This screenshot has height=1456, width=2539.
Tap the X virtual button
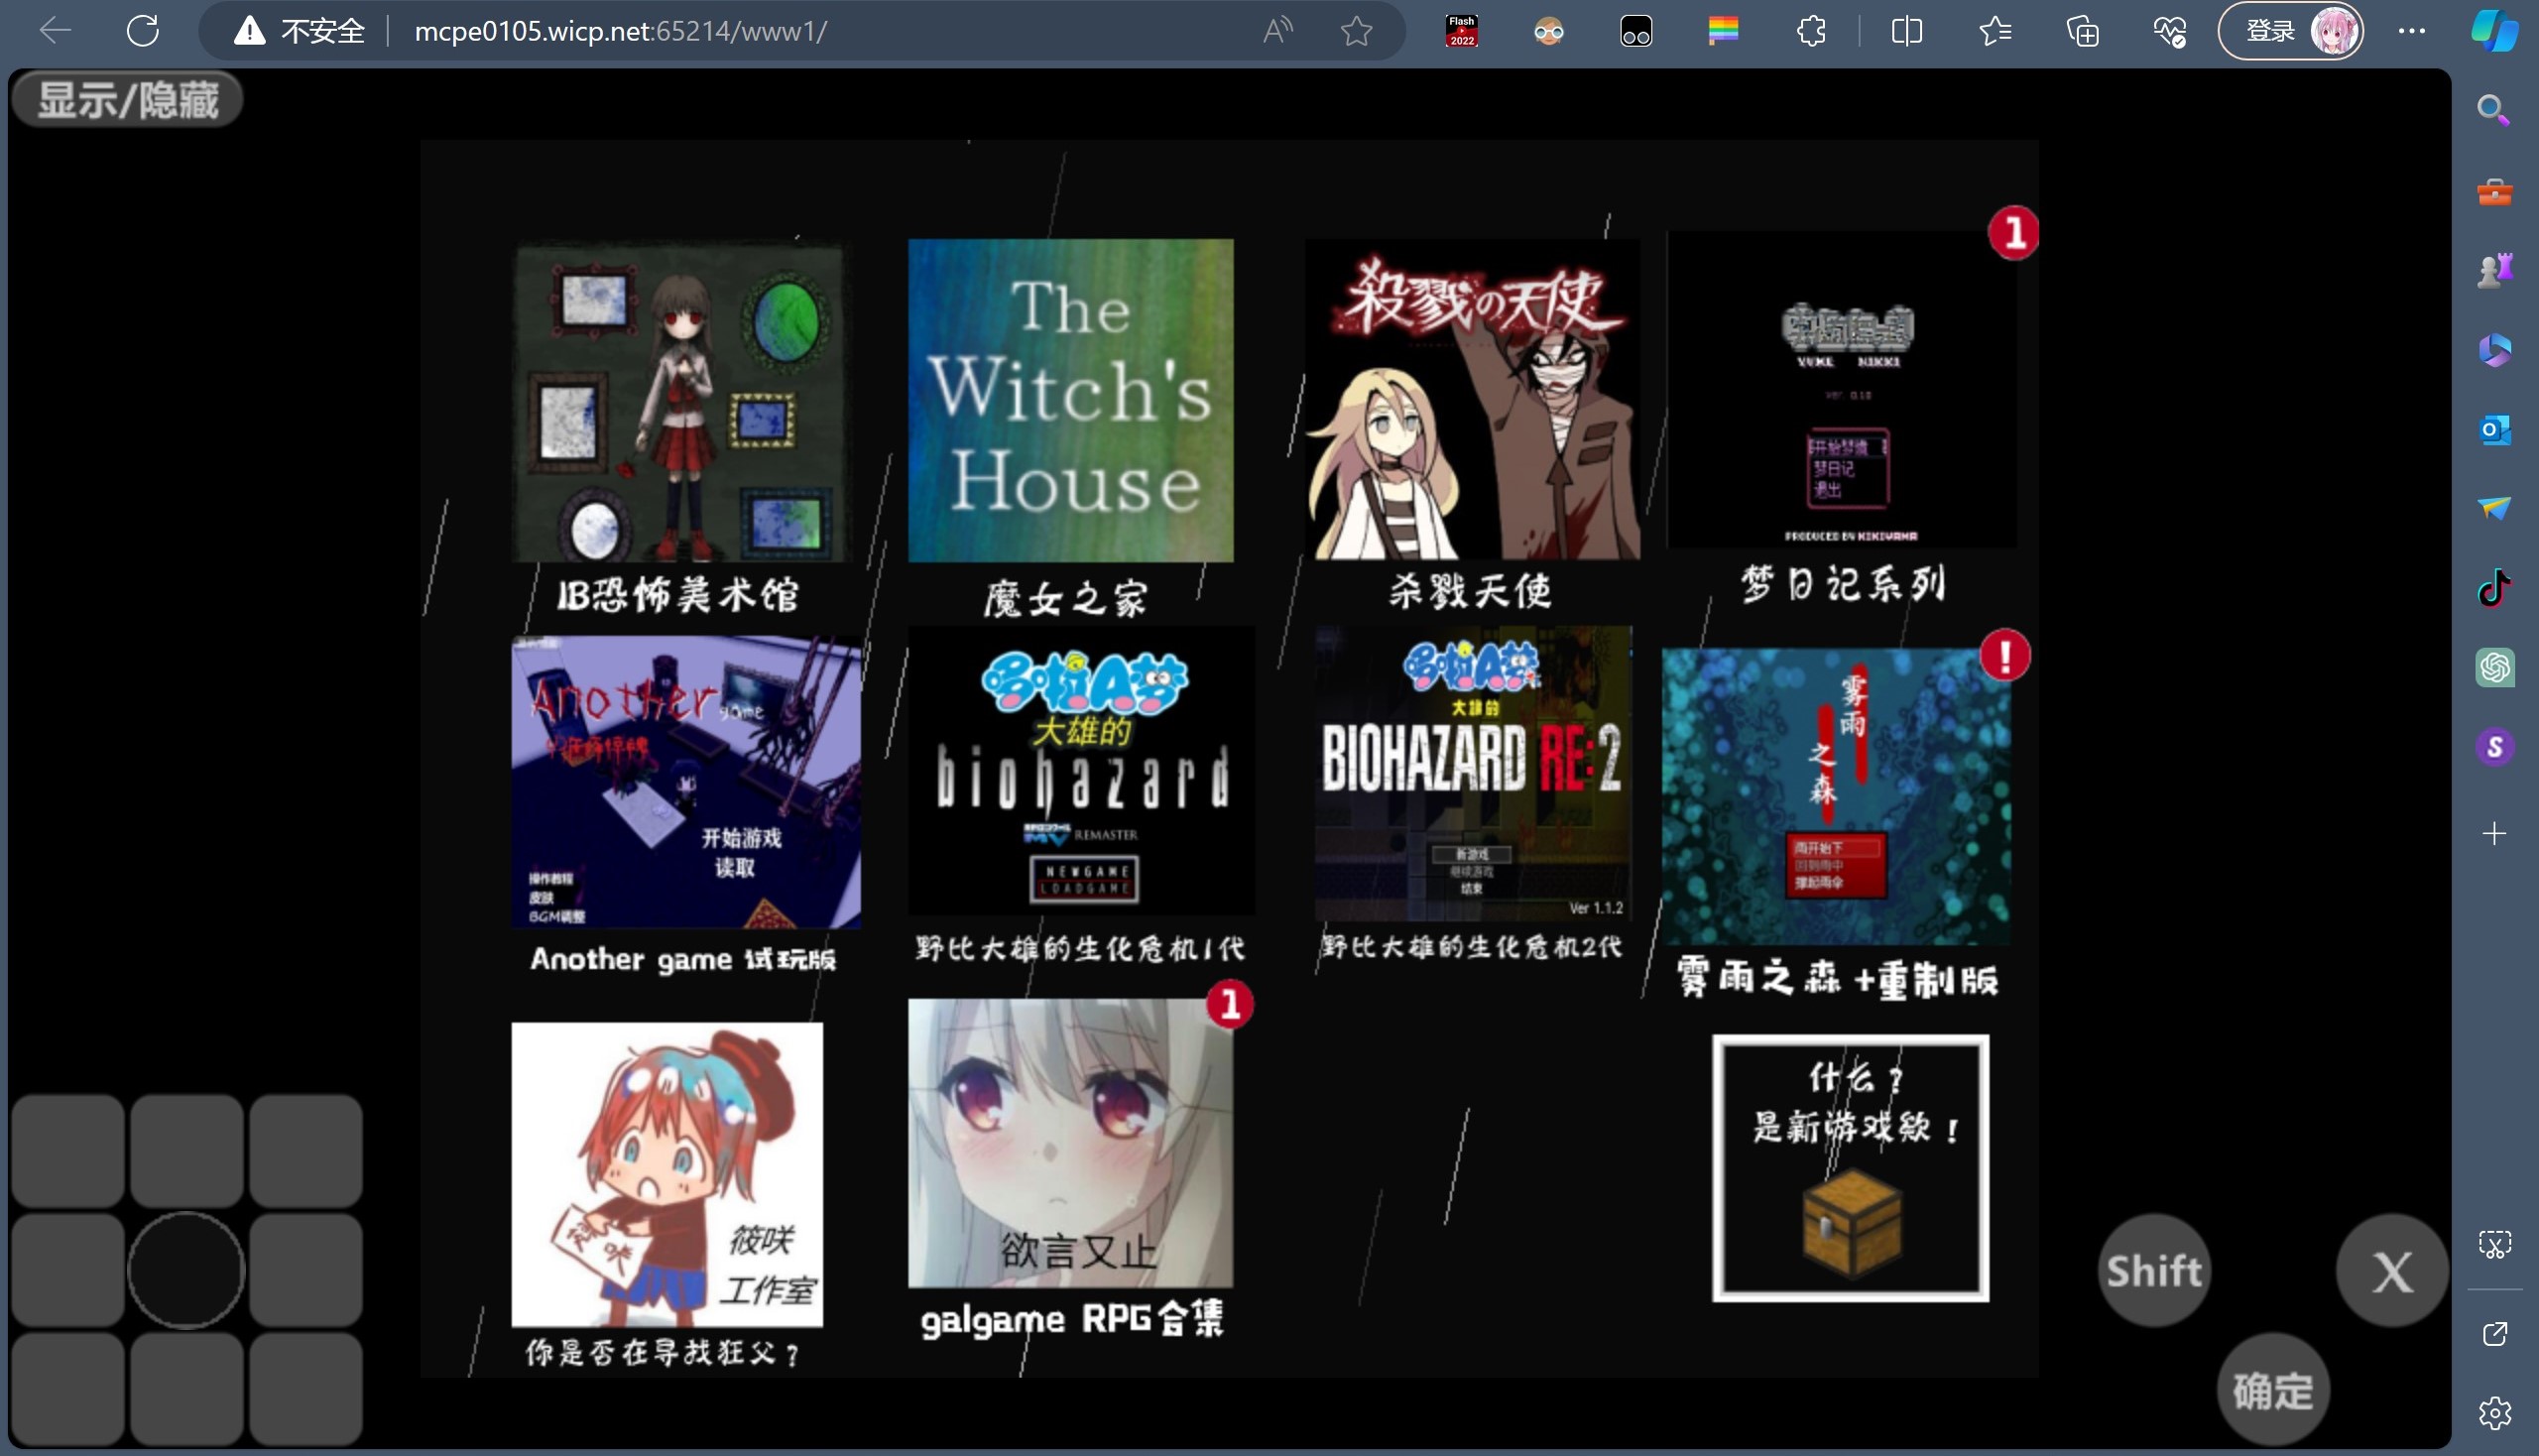point(2392,1271)
